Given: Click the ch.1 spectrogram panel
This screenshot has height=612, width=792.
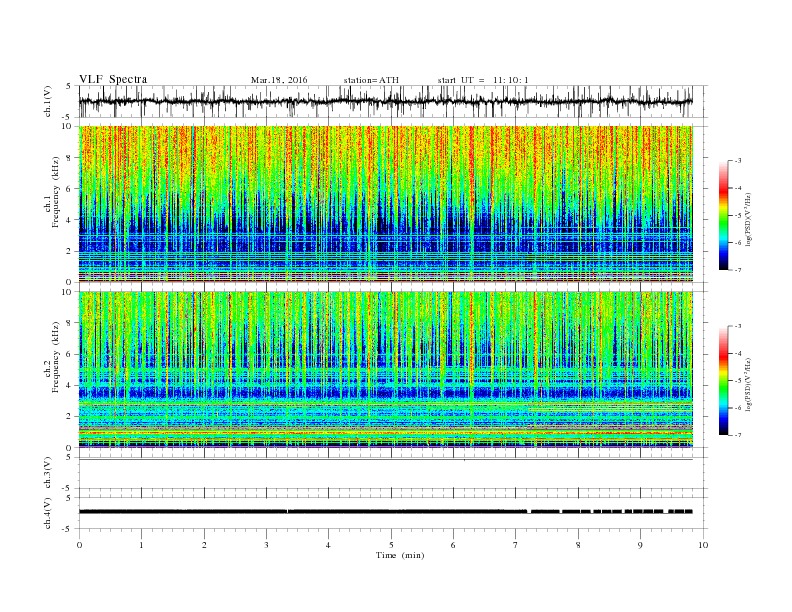Looking at the screenshot, I should [x=385, y=204].
